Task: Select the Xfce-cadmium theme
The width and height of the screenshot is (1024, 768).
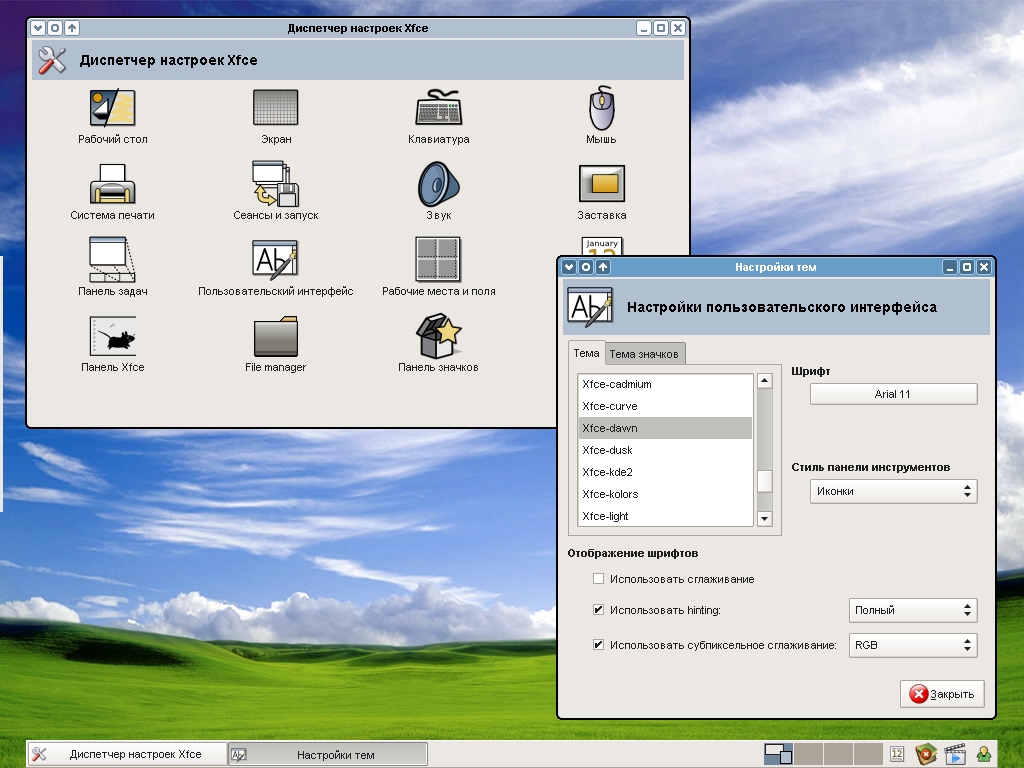Action: click(665, 384)
